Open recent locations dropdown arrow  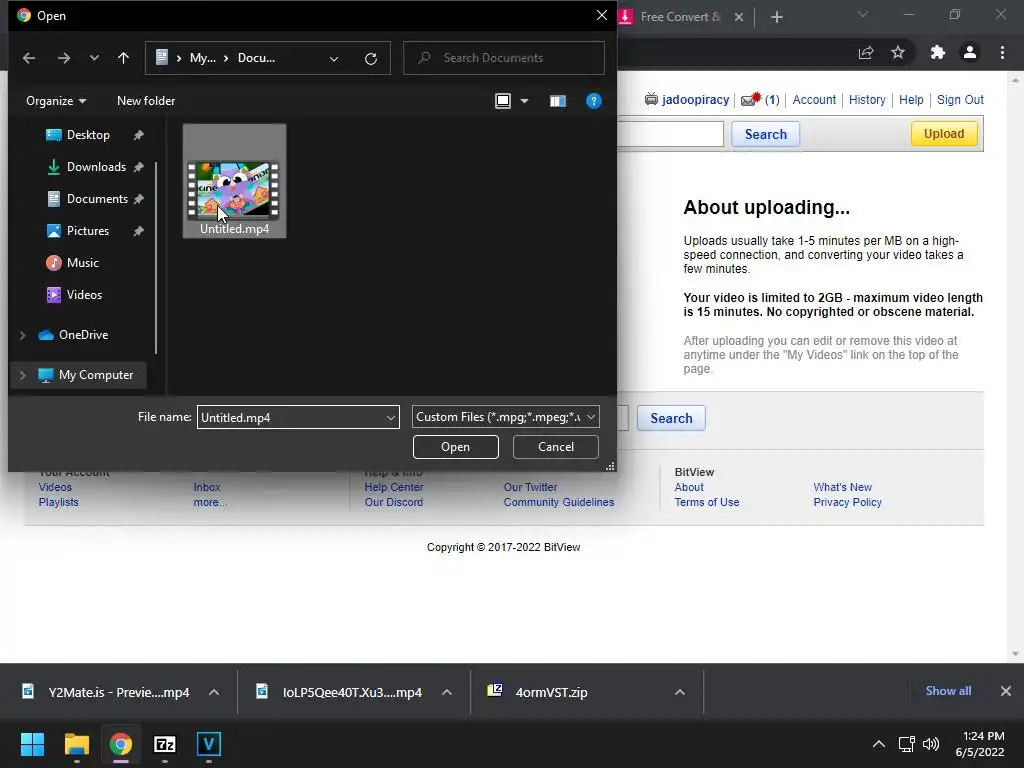[x=94, y=58]
